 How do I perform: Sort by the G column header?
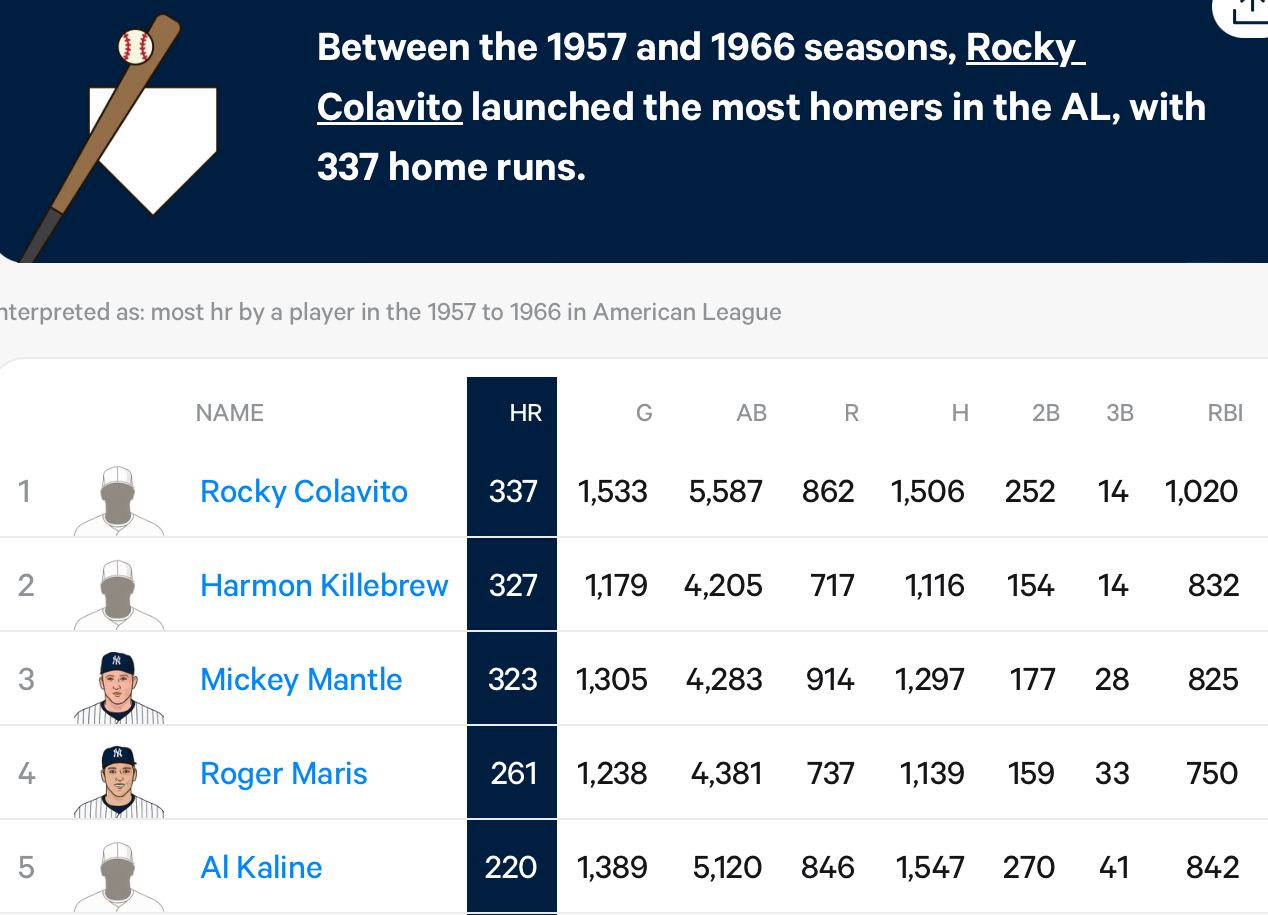(644, 413)
